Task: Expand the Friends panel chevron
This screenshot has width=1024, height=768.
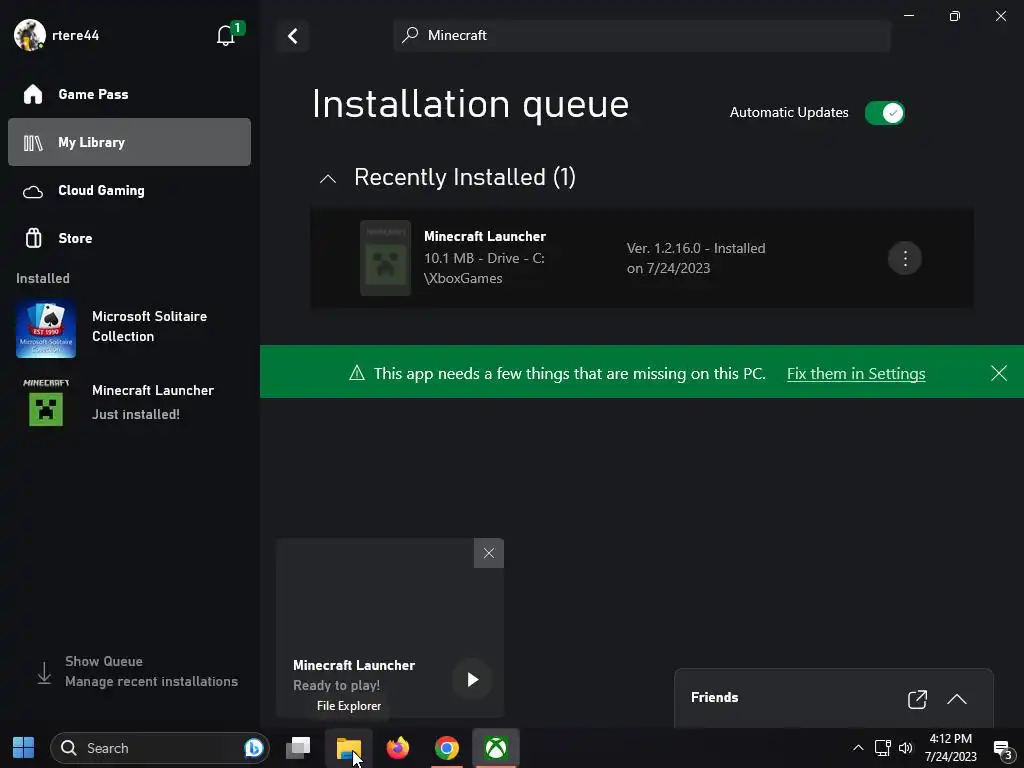Action: click(957, 699)
